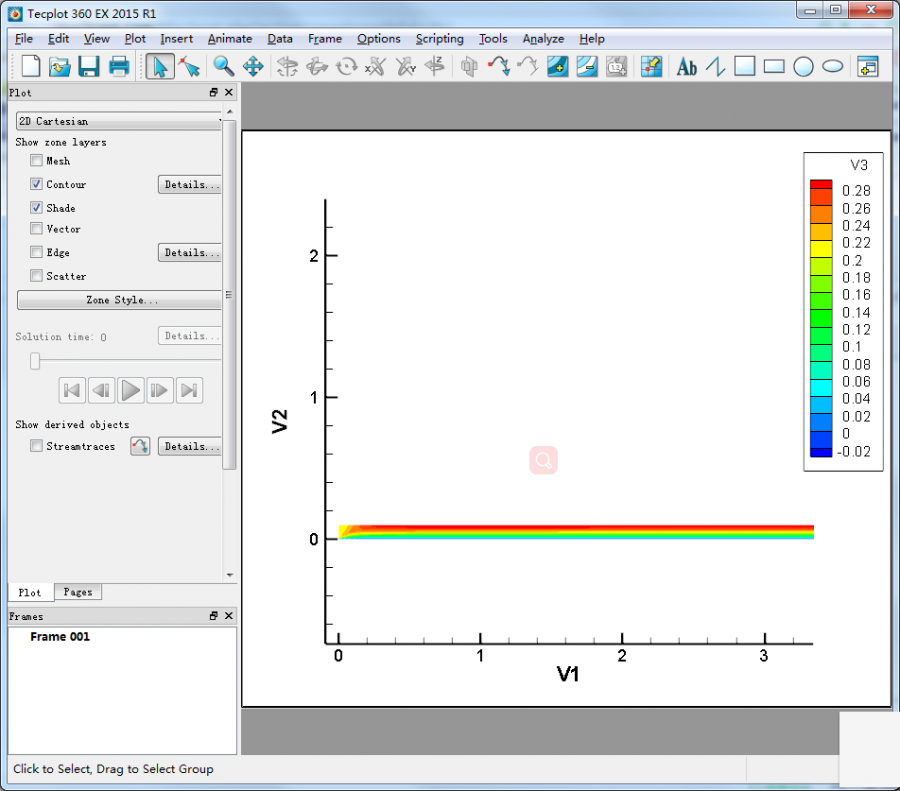This screenshot has width=900, height=791.
Task: Disable the Contour layer checkbox
Action: (37, 185)
